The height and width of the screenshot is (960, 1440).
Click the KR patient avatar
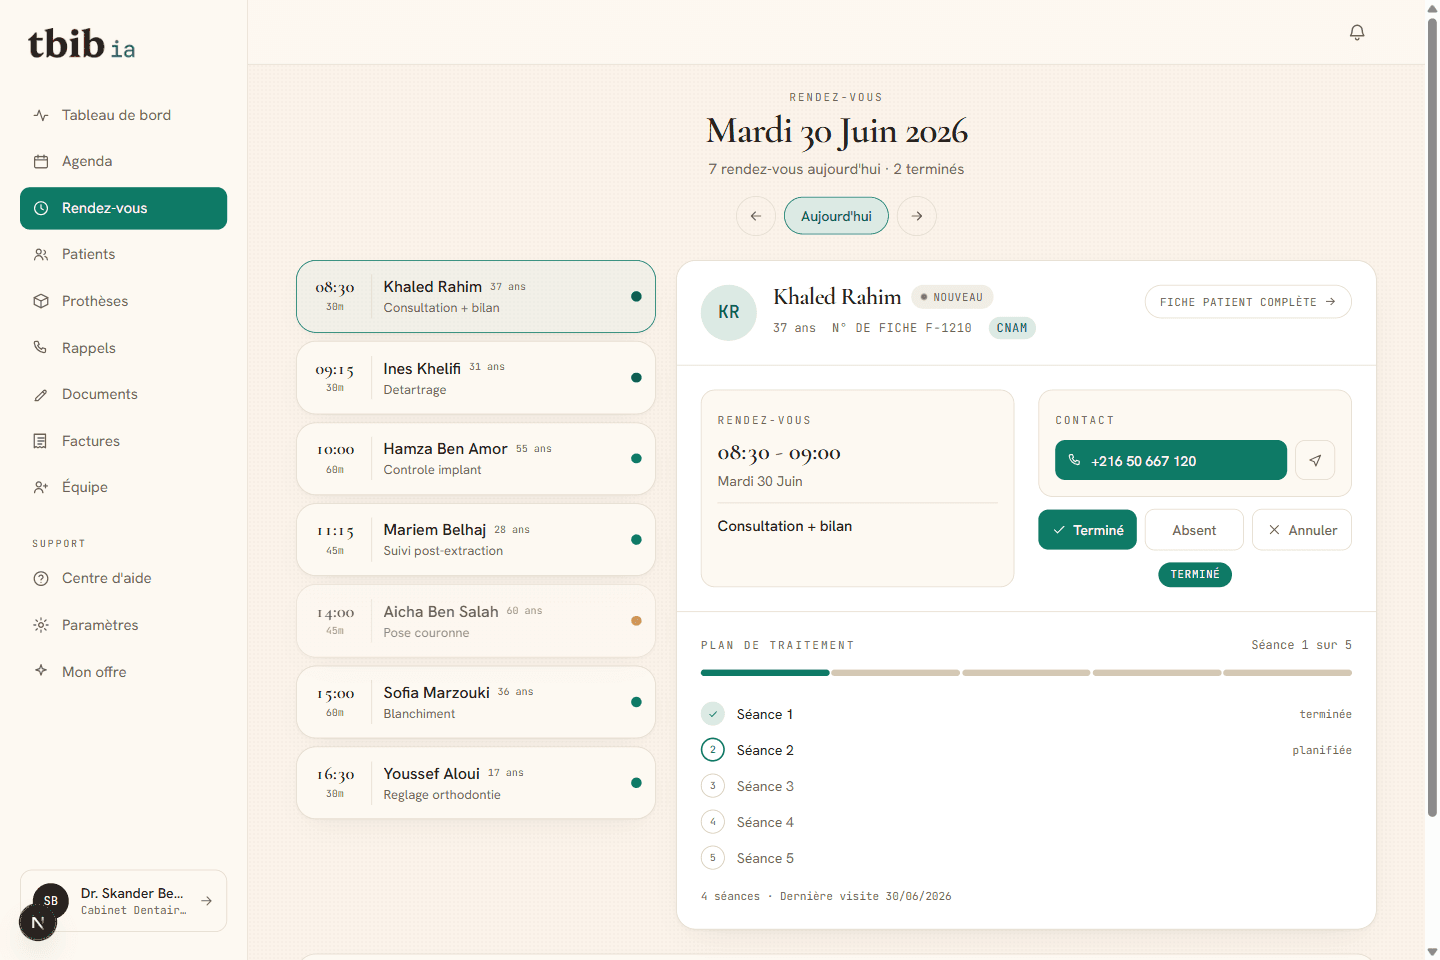(729, 312)
